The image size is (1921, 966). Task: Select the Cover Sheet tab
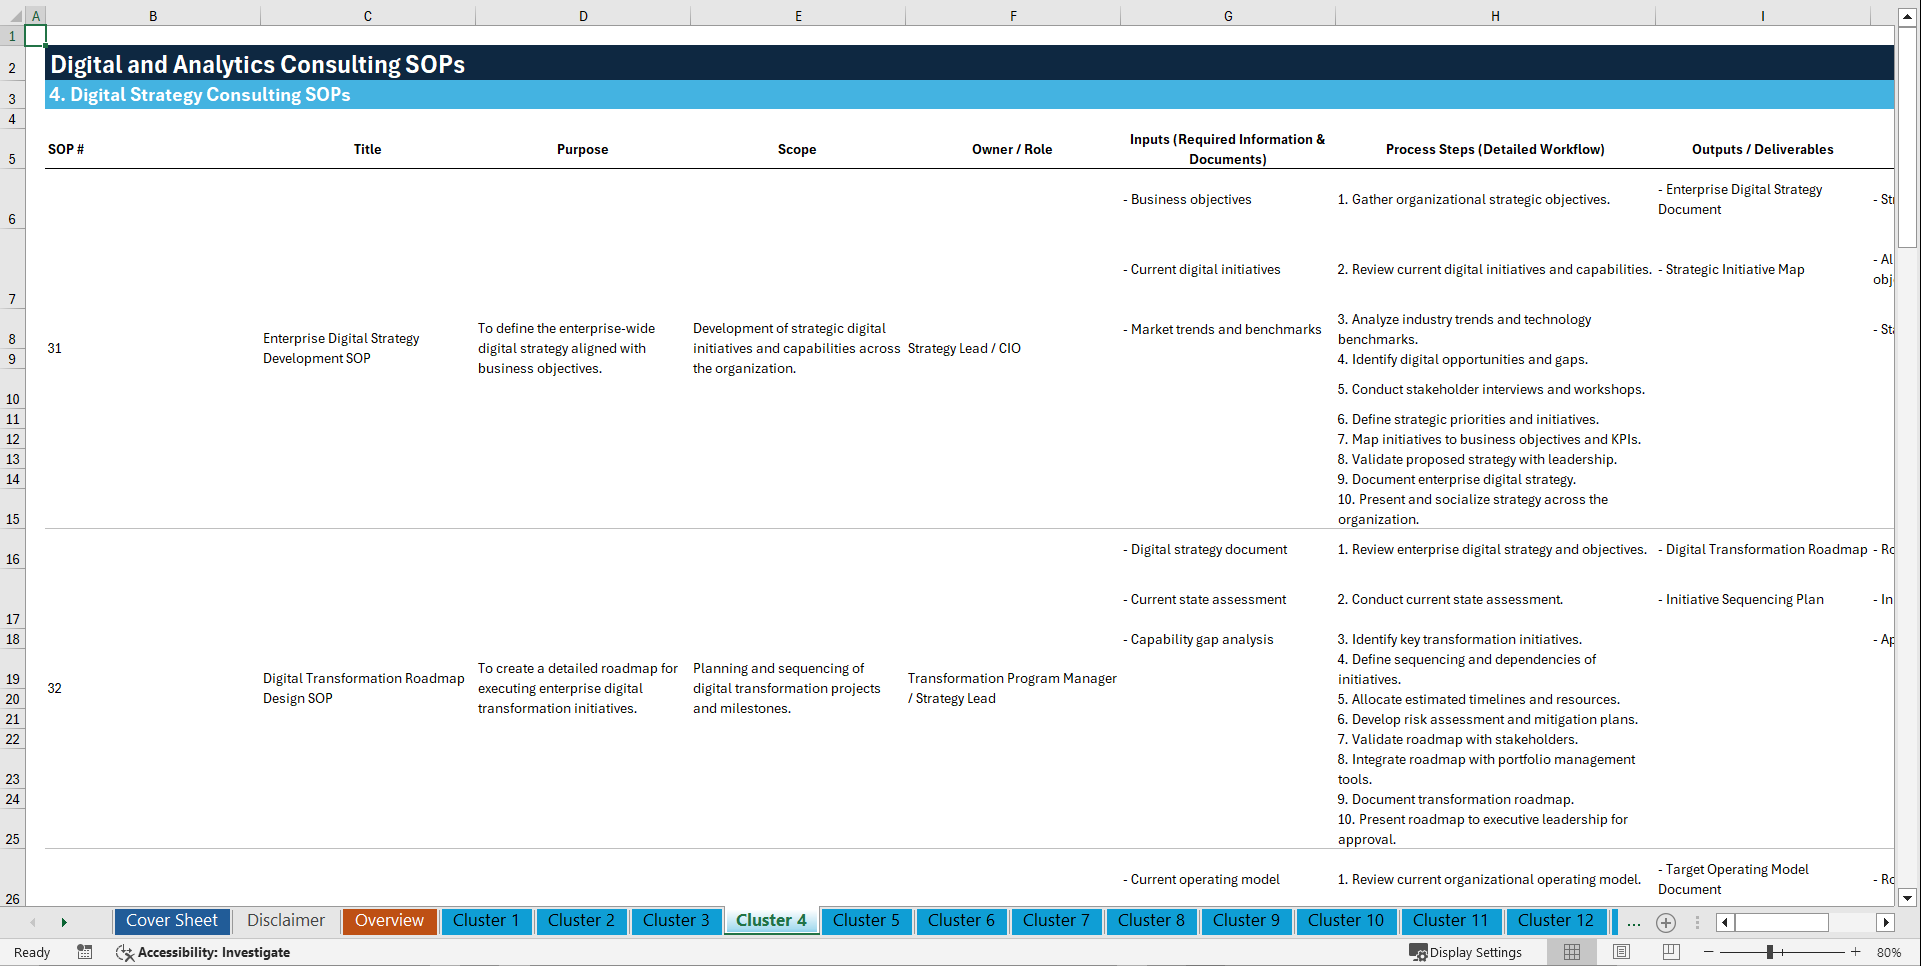click(x=171, y=921)
